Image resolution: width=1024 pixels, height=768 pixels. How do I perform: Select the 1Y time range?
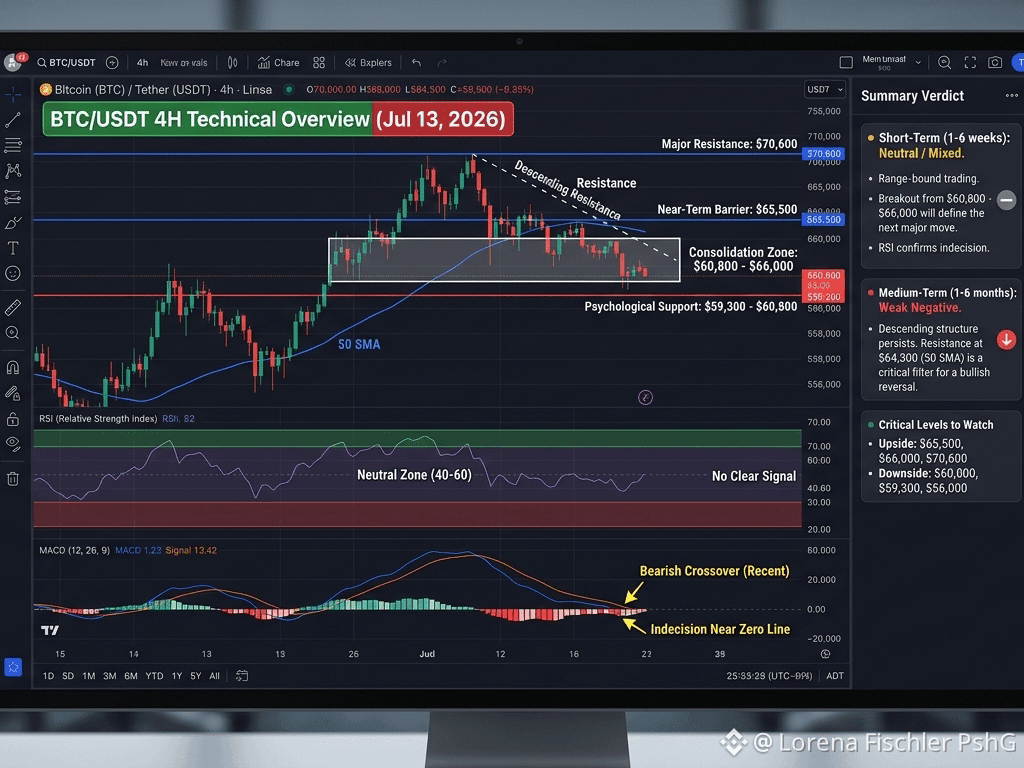[177, 676]
